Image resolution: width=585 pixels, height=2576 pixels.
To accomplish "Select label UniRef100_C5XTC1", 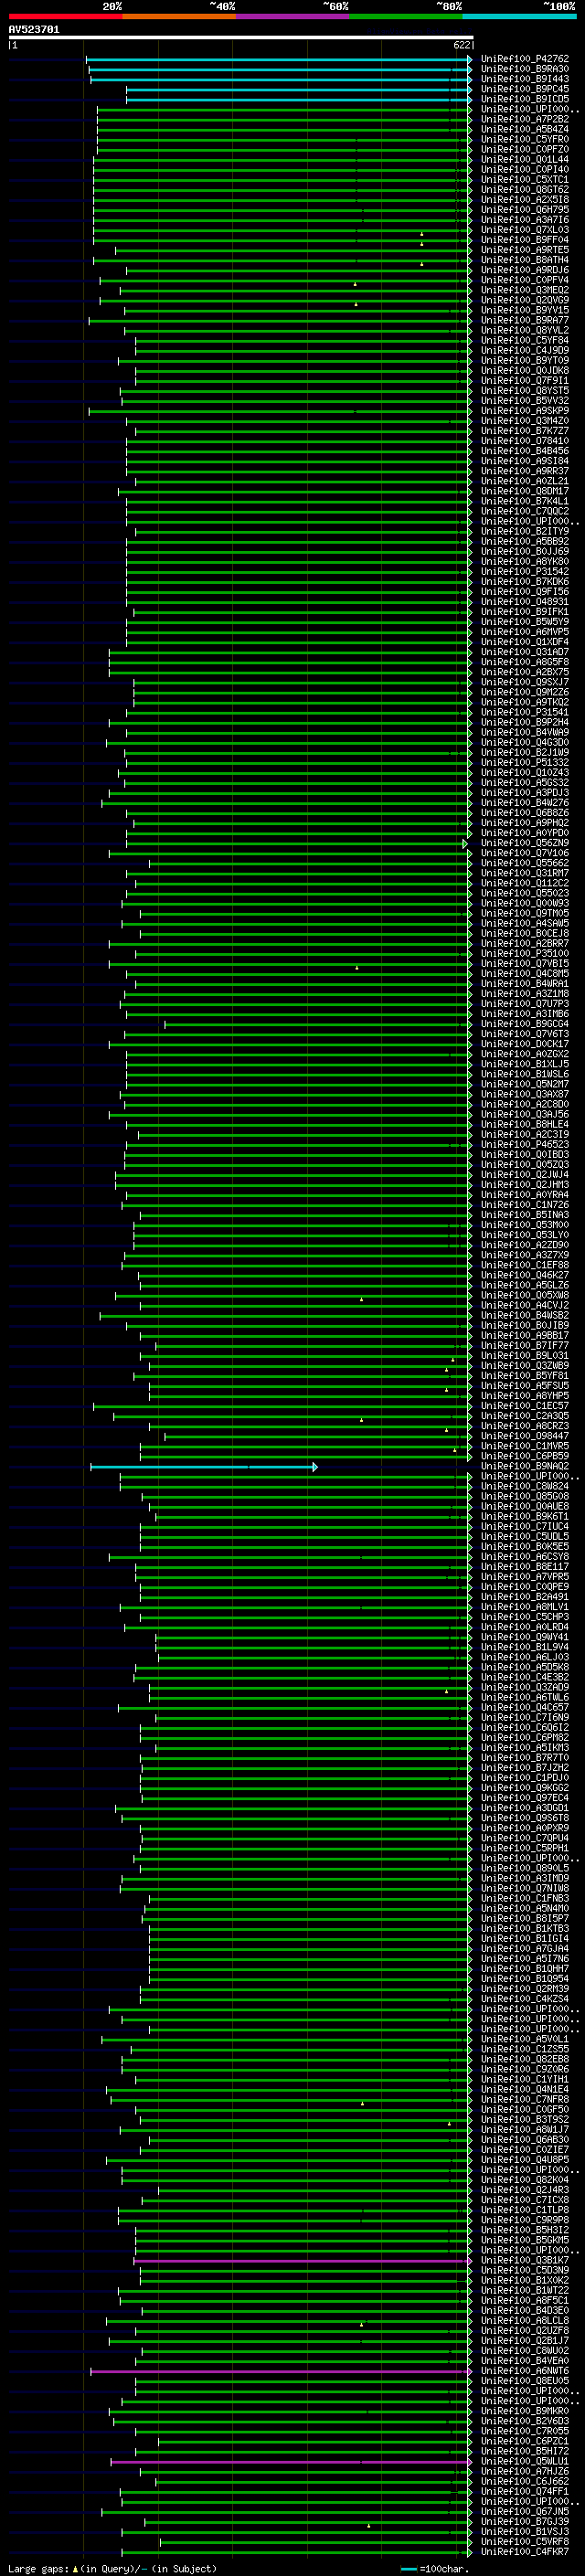I will (x=524, y=179).
